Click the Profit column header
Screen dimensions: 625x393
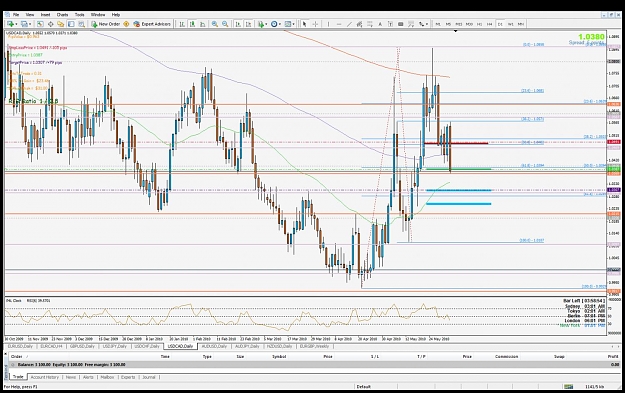(613, 356)
